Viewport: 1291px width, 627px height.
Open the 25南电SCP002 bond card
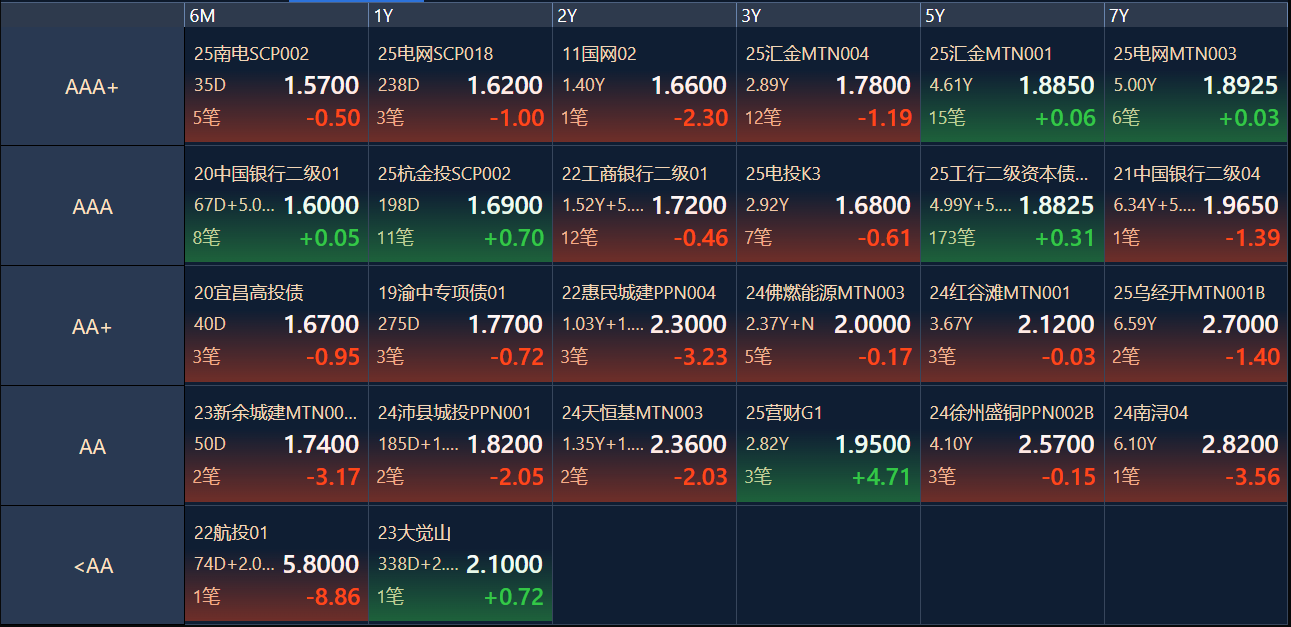click(x=277, y=86)
